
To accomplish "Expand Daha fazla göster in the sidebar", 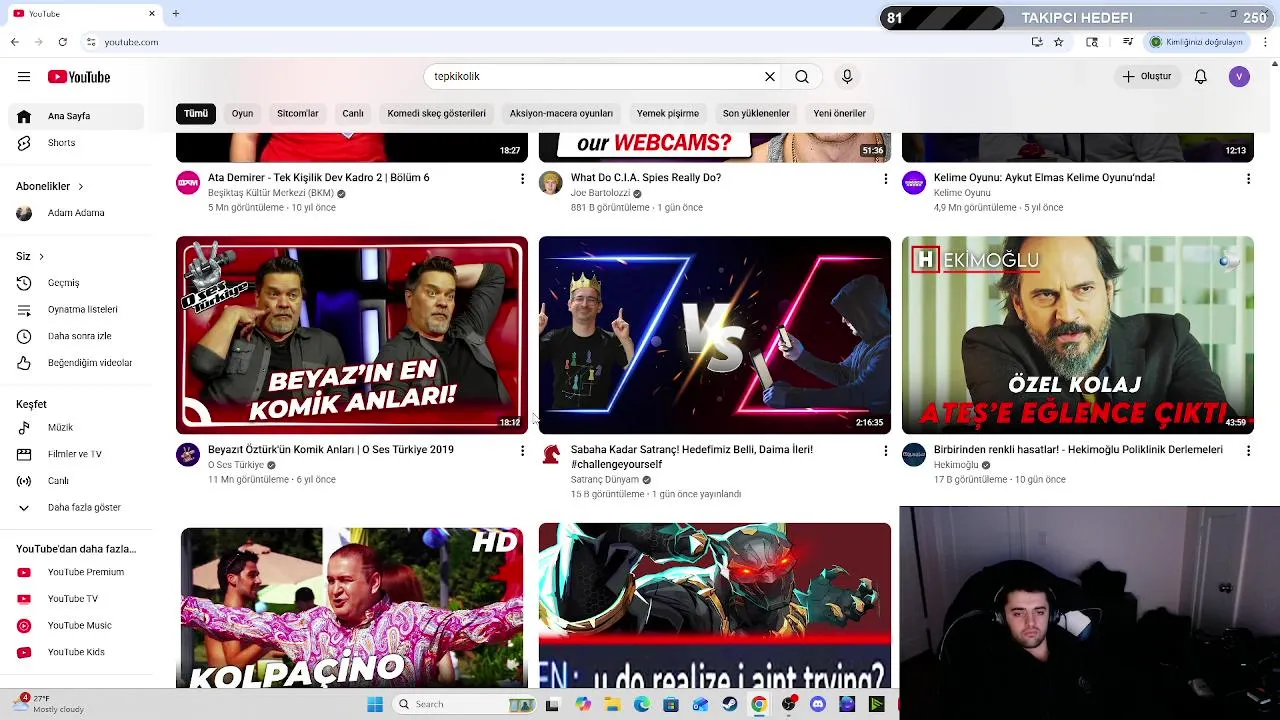I will click(x=78, y=508).
